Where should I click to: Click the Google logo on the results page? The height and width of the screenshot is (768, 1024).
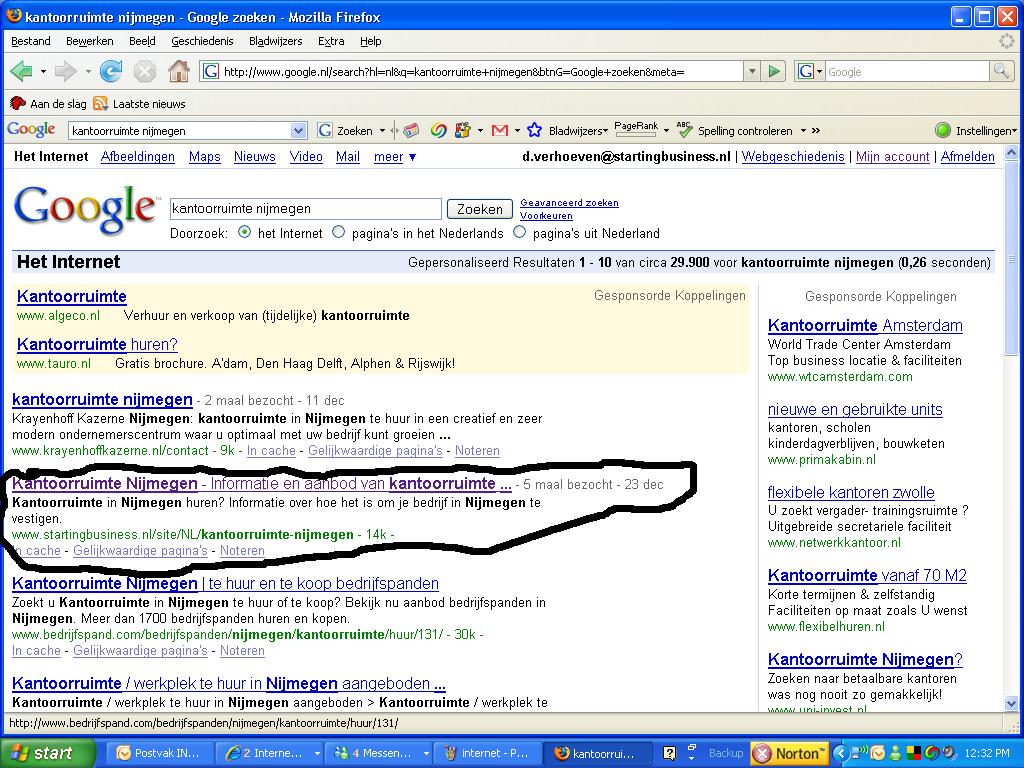86,210
